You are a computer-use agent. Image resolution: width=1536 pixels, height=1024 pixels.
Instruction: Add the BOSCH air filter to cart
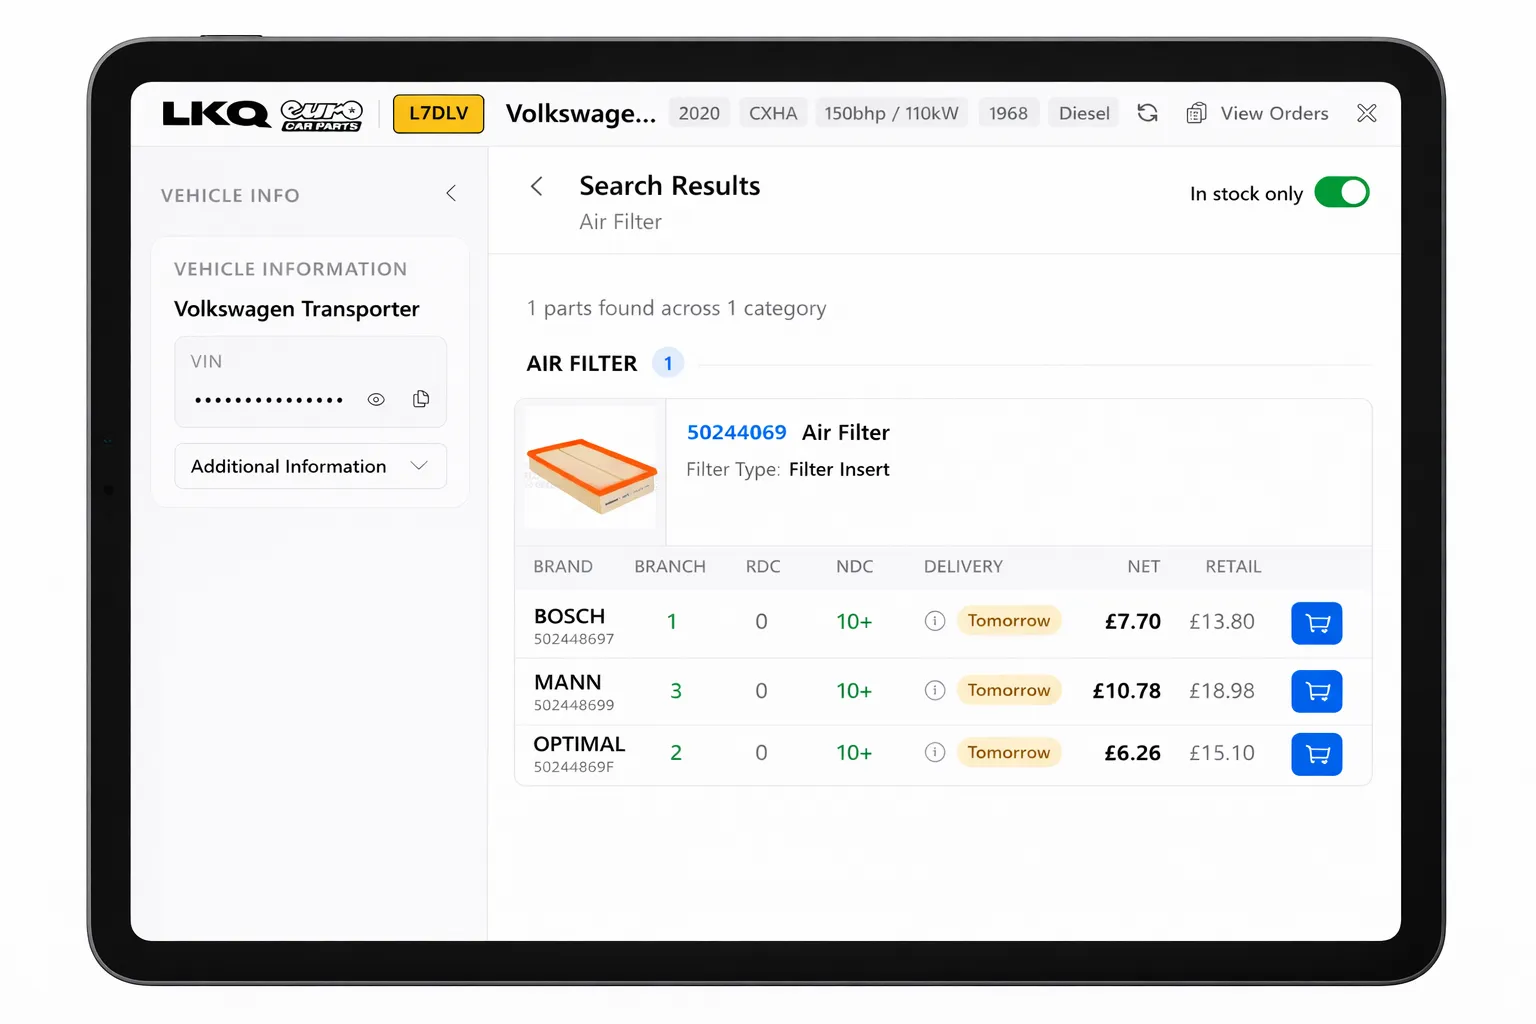tap(1316, 622)
